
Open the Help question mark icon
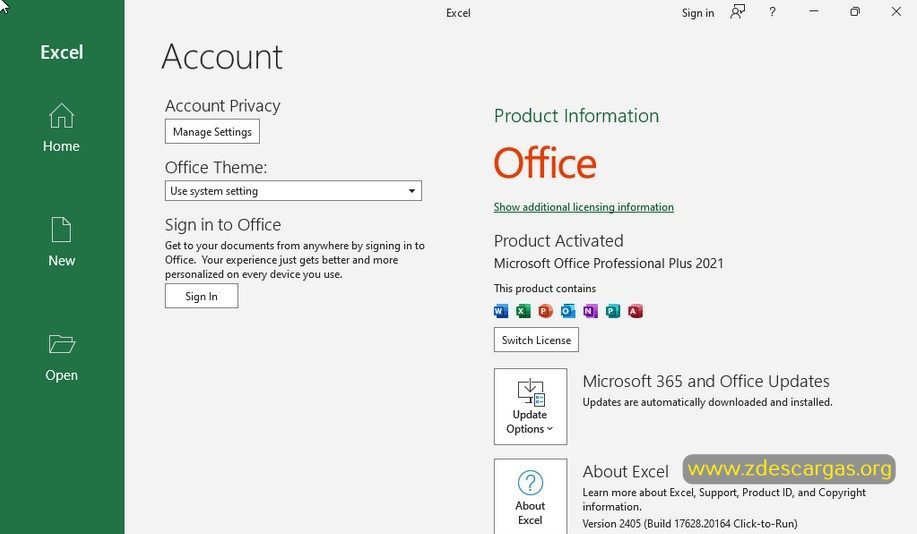pos(772,12)
